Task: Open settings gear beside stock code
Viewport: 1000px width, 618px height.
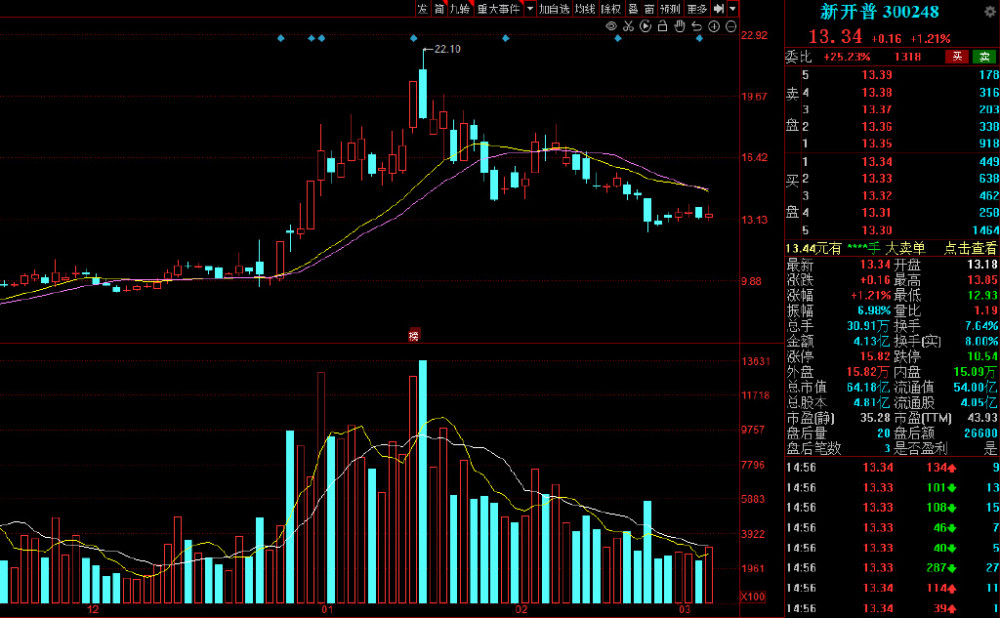Action: (x=990, y=12)
